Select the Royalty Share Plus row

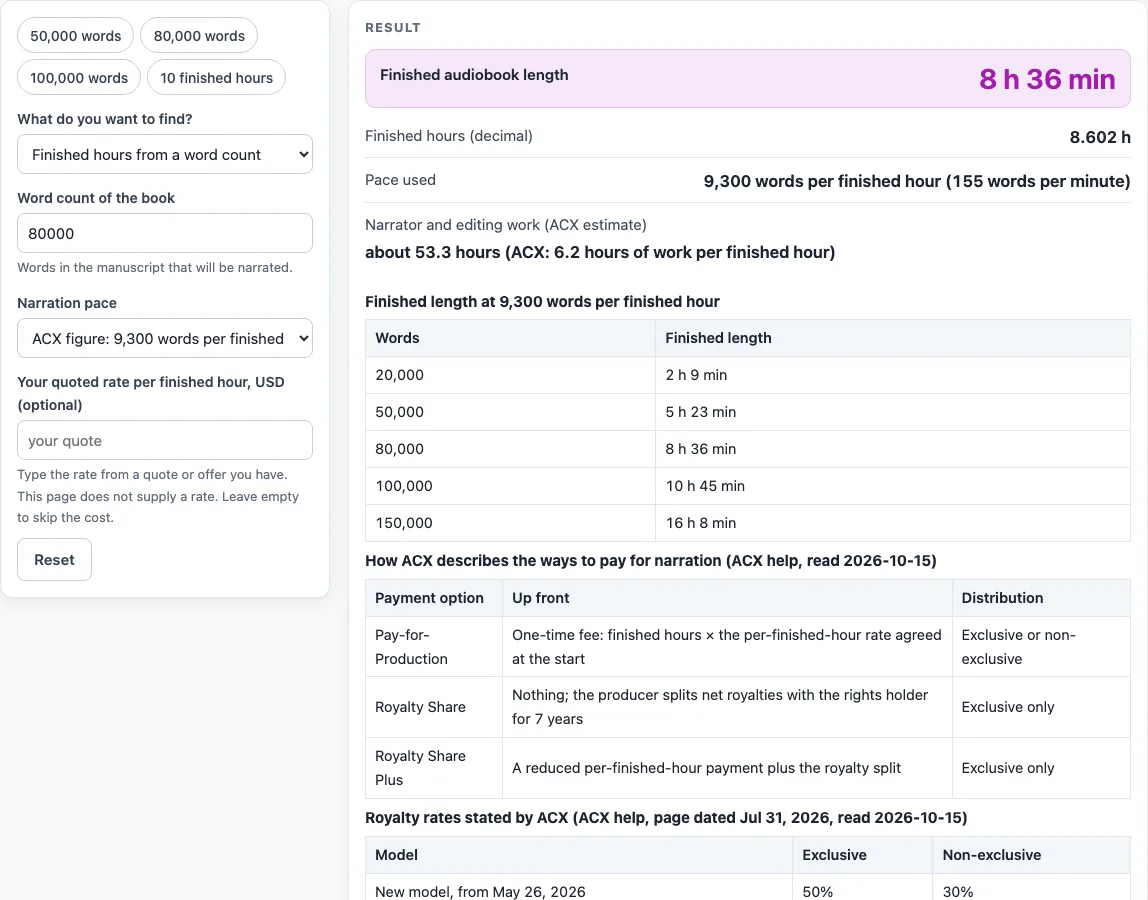coord(748,767)
